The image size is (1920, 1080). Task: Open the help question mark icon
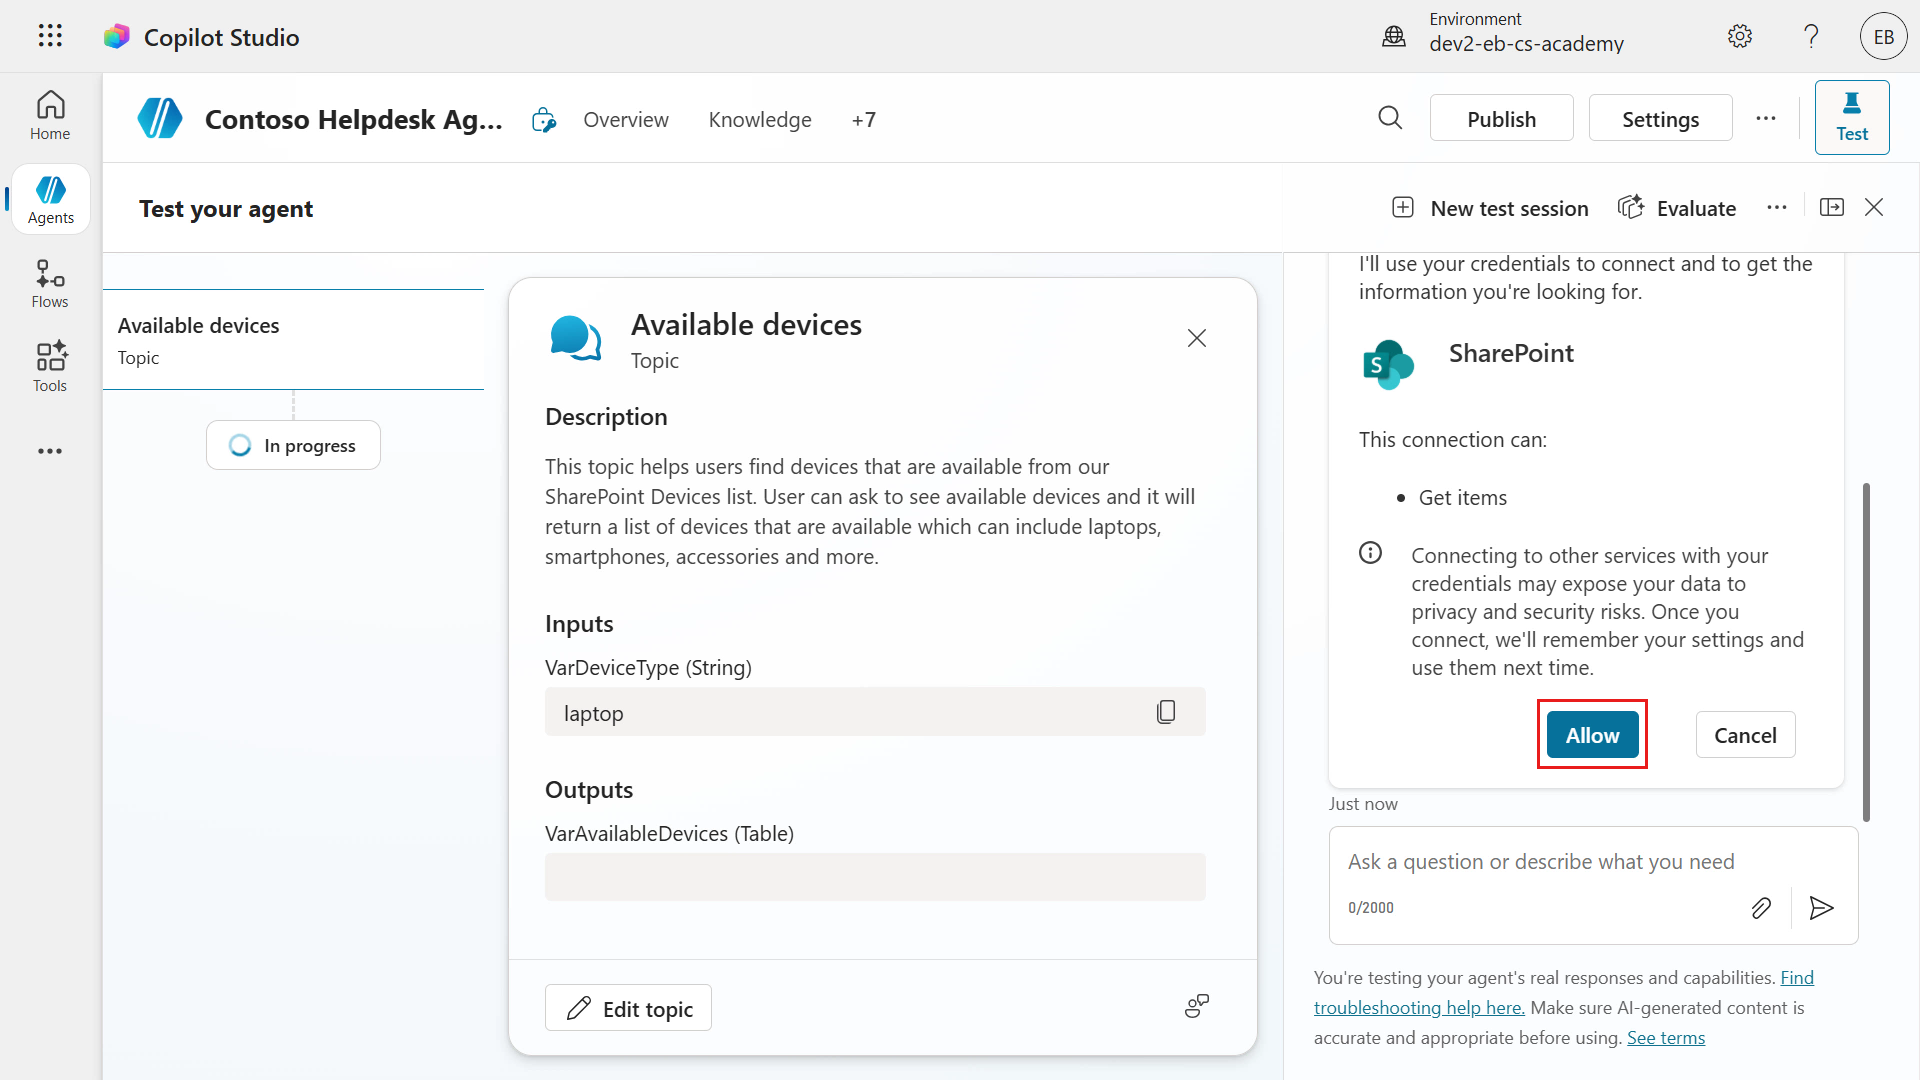coord(1811,37)
